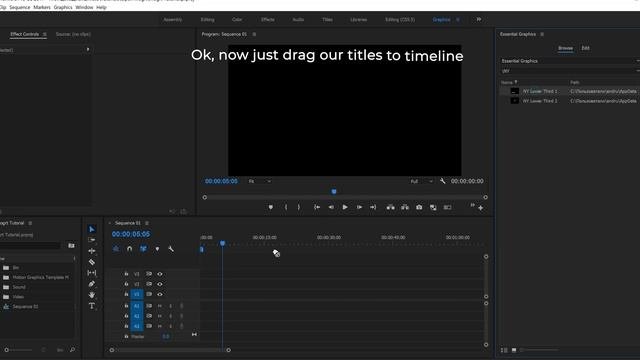The height and width of the screenshot is (360, 640).
Task: Open the Window menu
Action: [x=84, y=7]
